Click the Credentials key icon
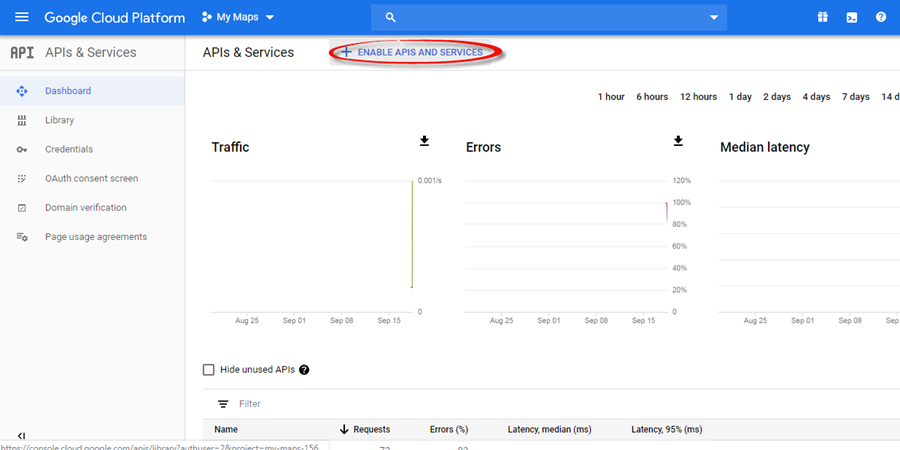 click(22, 150)
